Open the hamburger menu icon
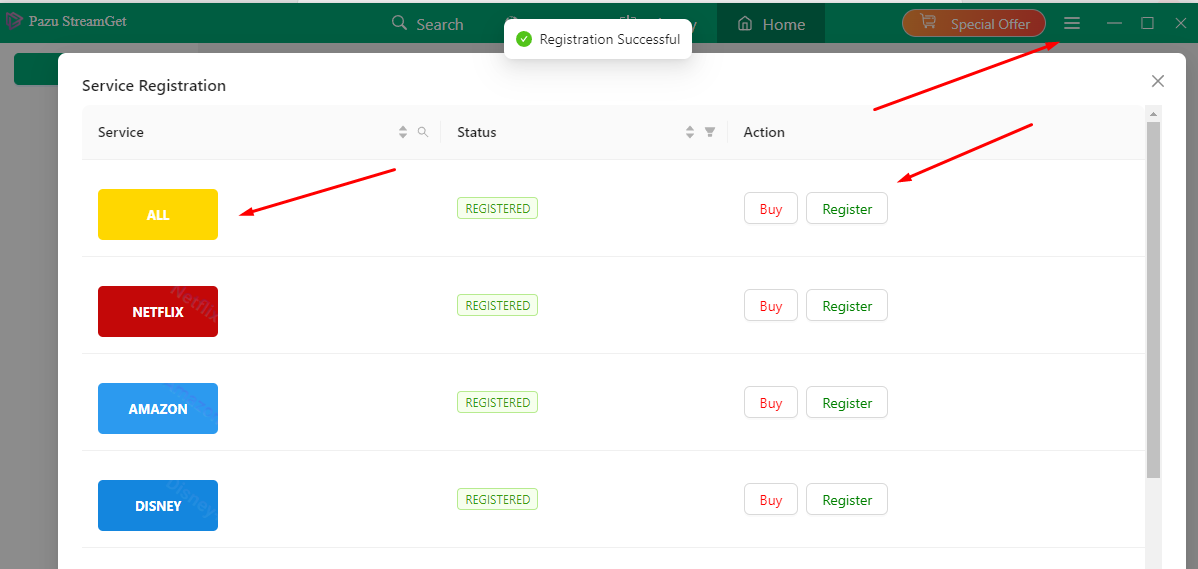The height and width of the screenshot is (569, 1198). (x=1072, y=23)
